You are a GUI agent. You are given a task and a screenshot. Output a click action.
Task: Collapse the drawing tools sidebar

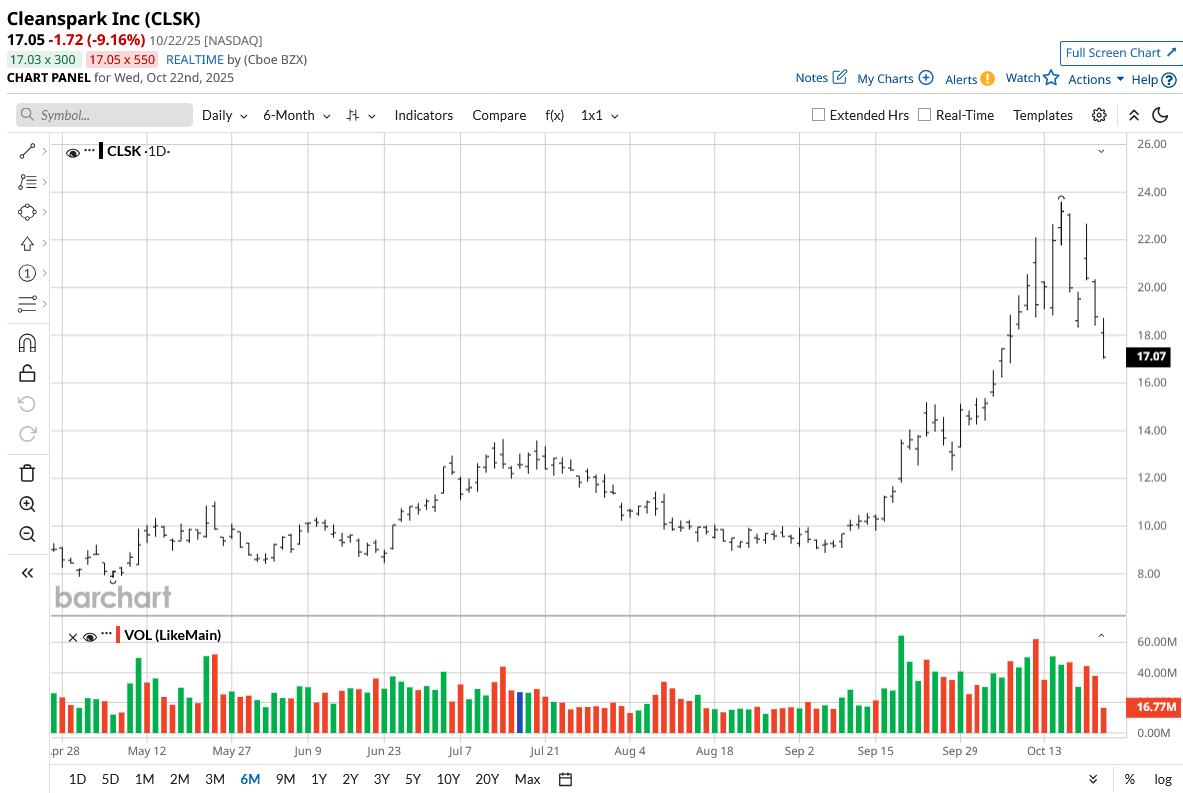tap(27, 573)
